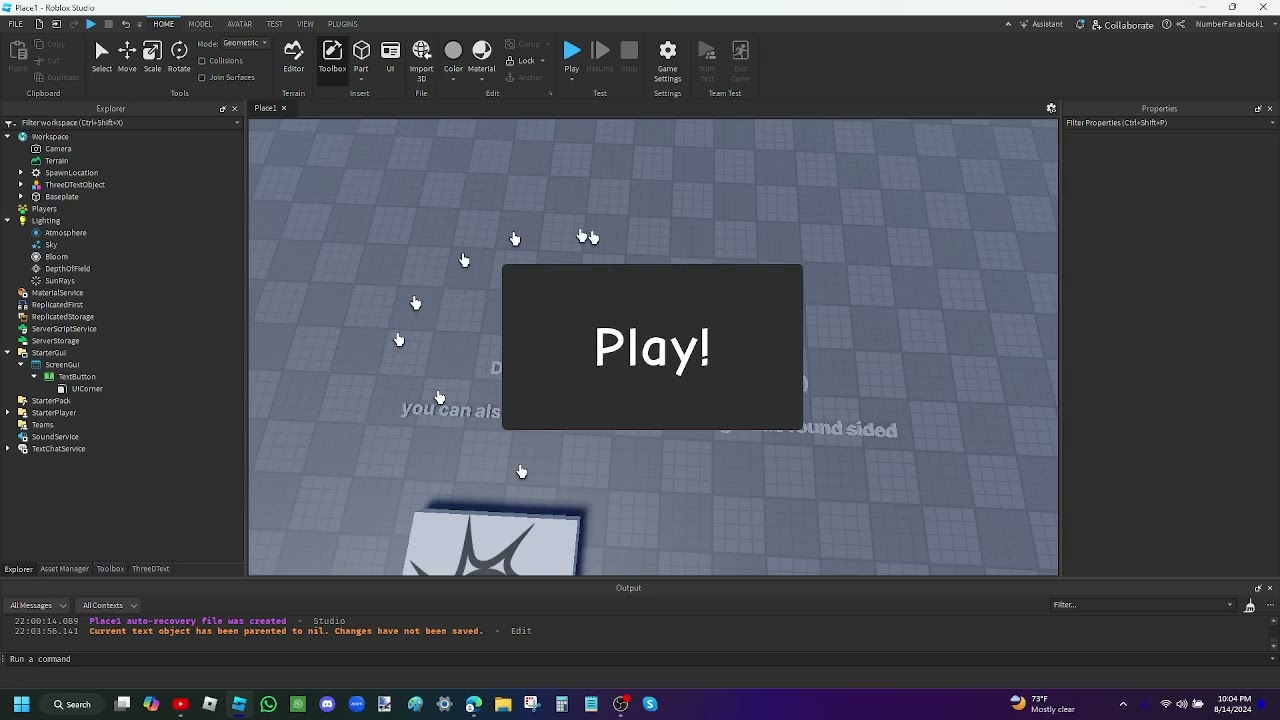The height and width of the screenshot is (720, 1280).
Task: Open the FILE menu
Action: [15, 24]
